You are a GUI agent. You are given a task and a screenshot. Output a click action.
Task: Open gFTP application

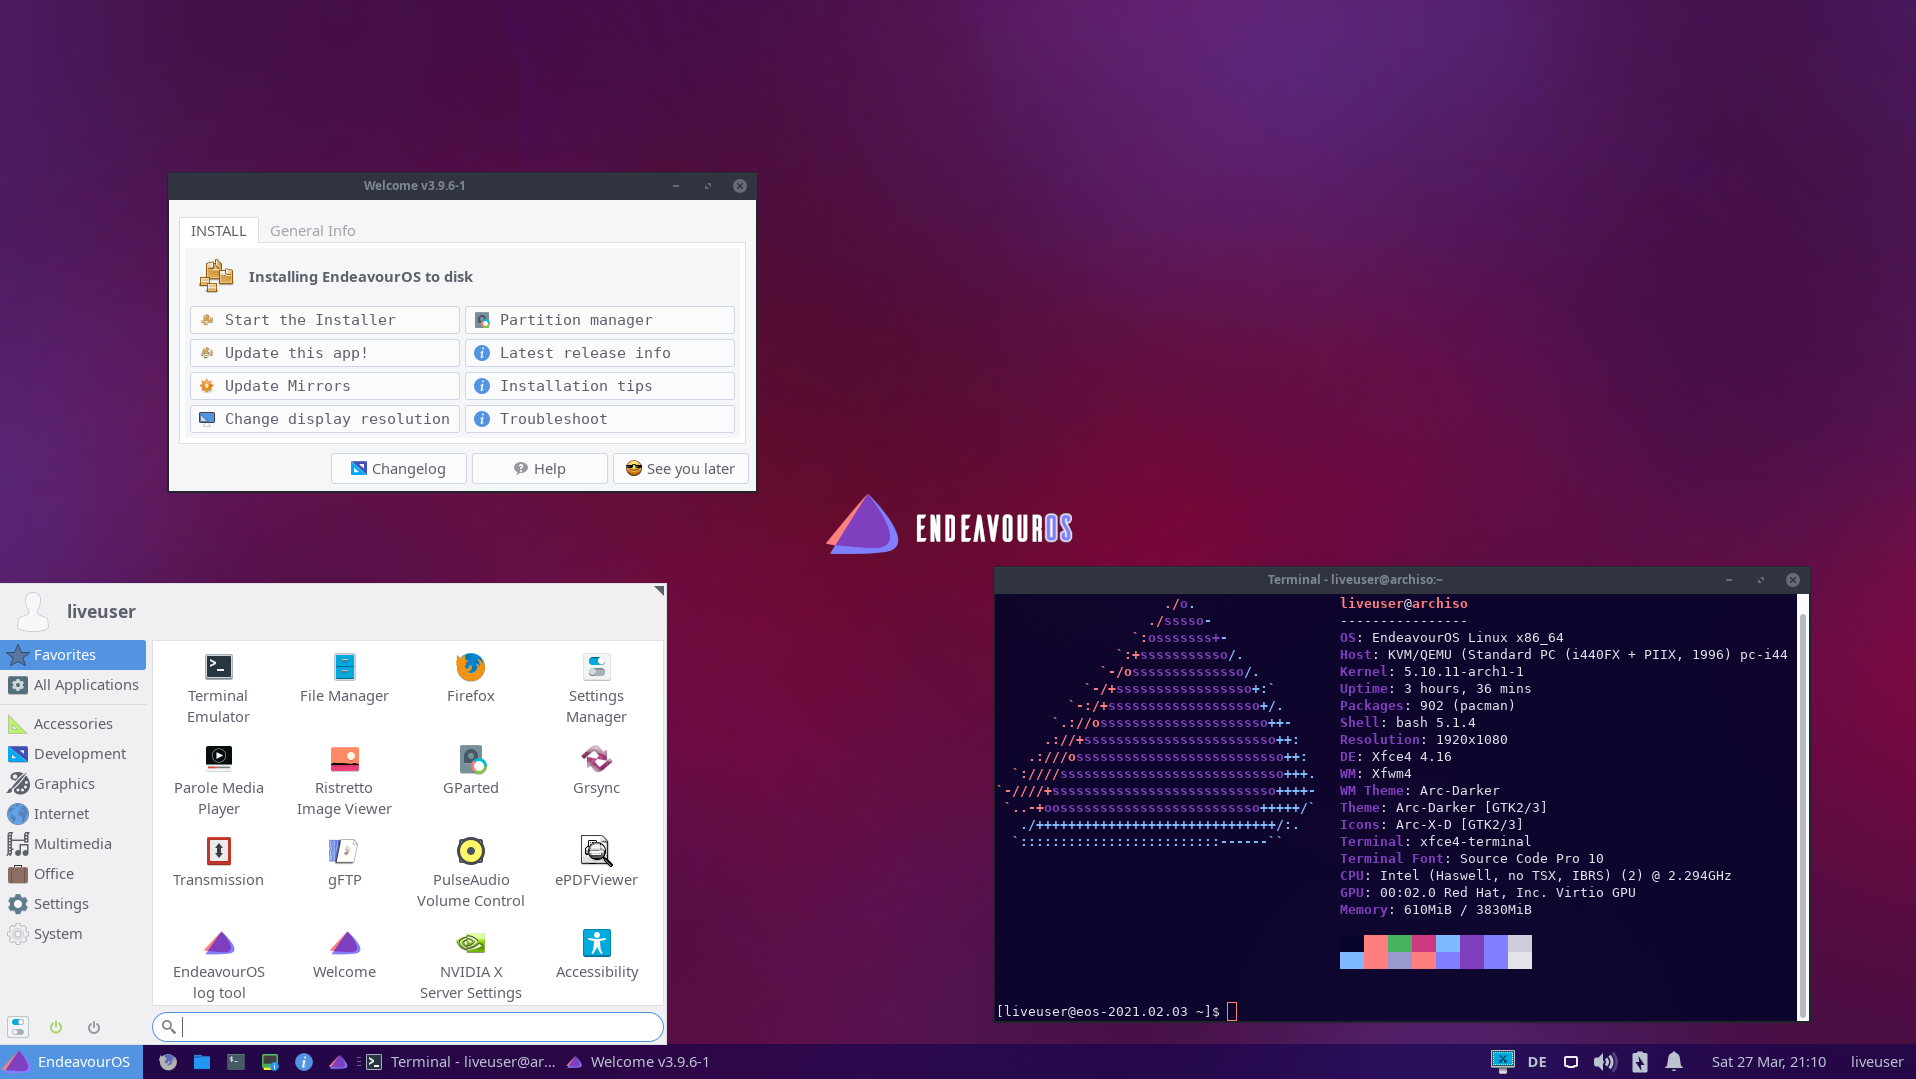pyautogui.click(x=344, y=863)
